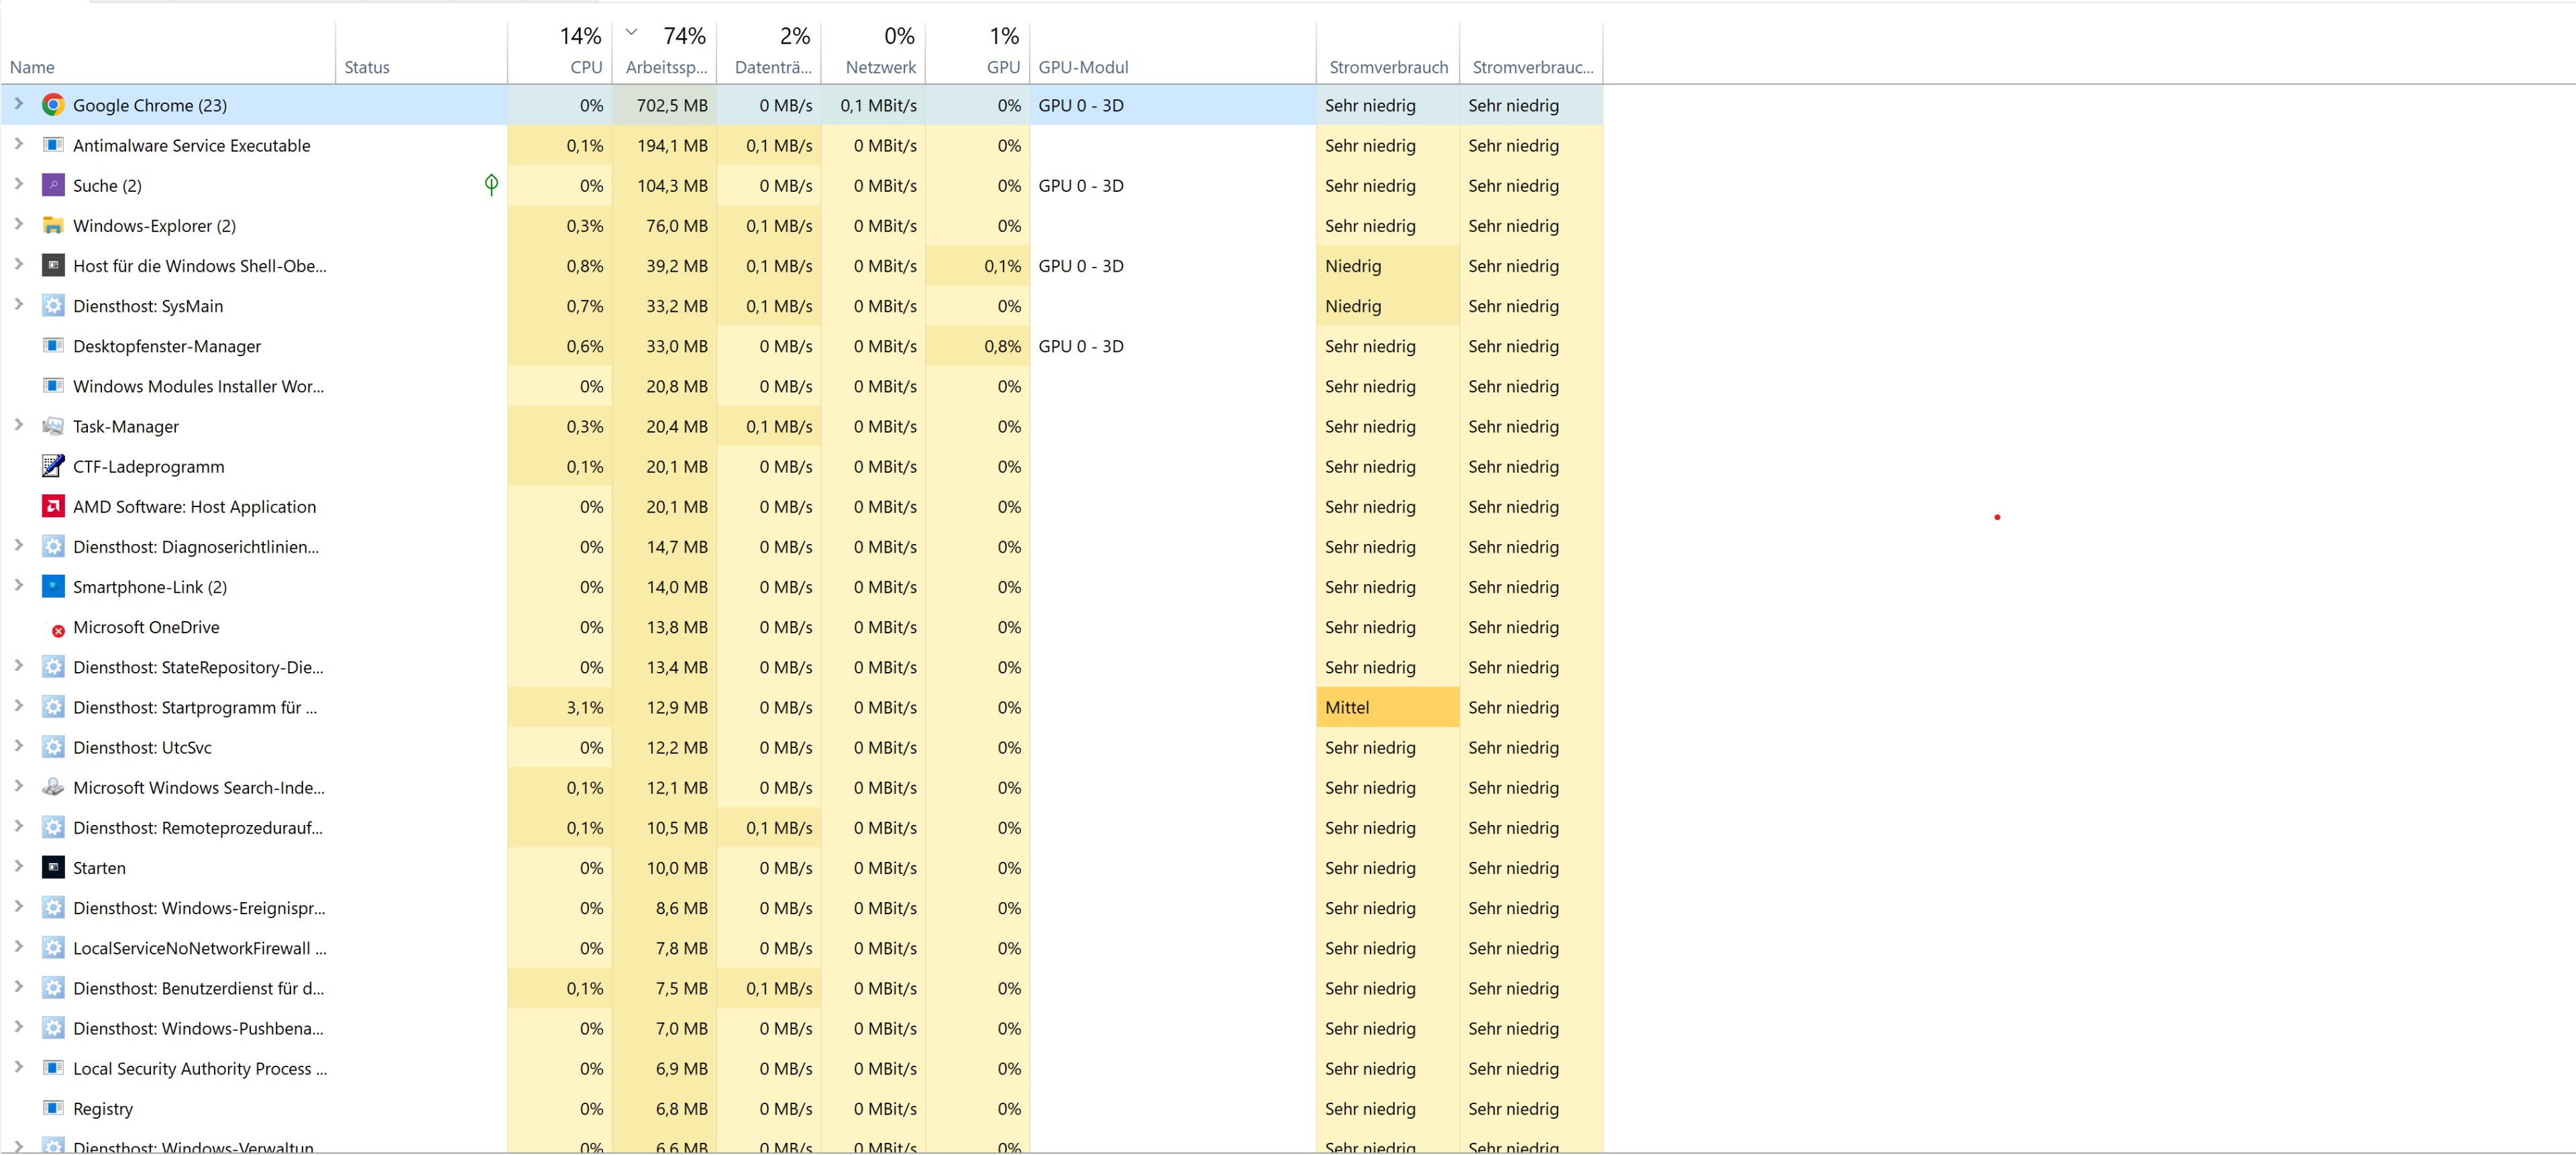This screenshot has height=1155, width=2576.
Task: Click the GPU-Modul column header
Action: [x=1083, y=67]
